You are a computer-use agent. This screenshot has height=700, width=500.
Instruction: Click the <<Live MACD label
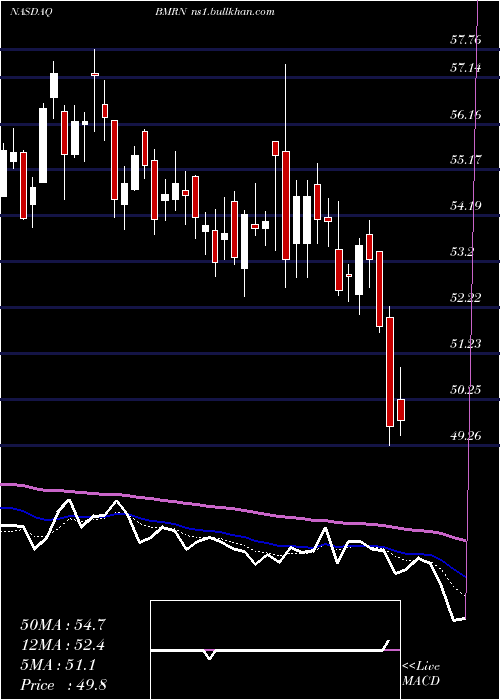click(x=421, y=673)
